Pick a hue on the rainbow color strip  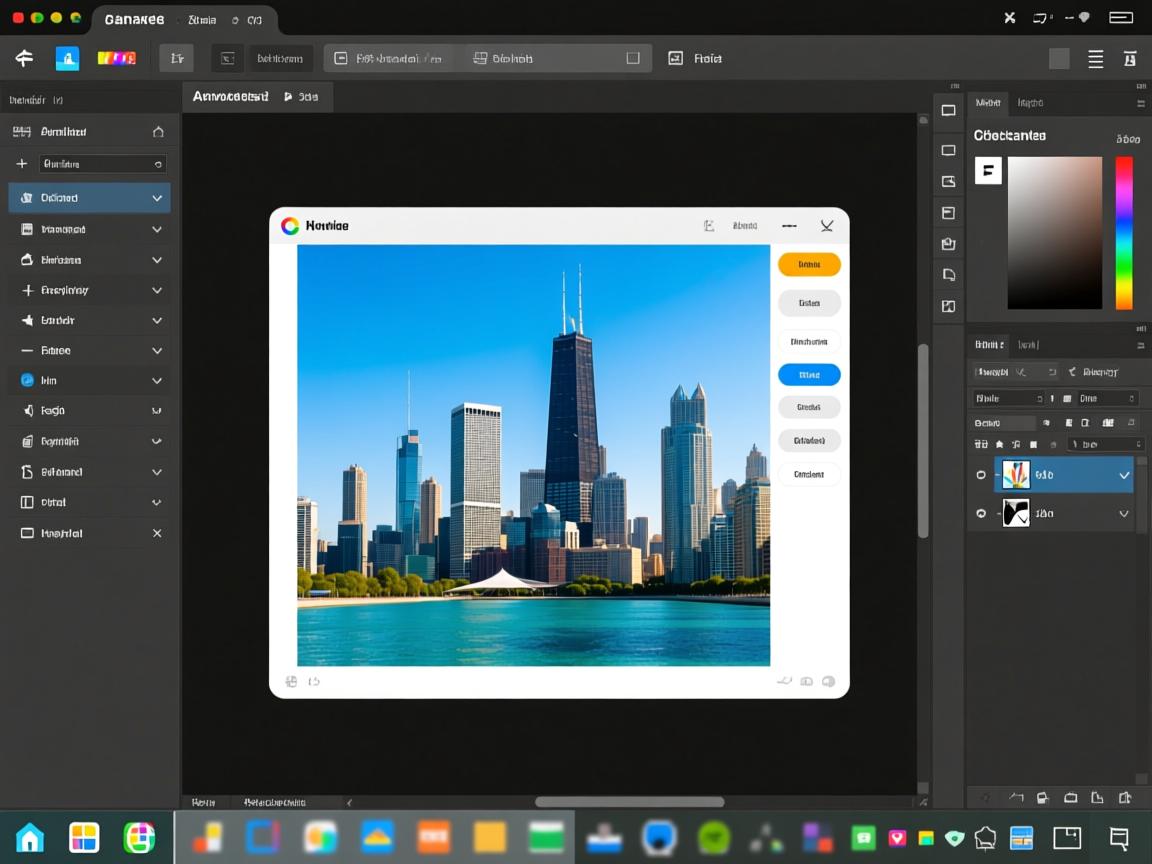pyautogui.click(x=1124, y=232)
